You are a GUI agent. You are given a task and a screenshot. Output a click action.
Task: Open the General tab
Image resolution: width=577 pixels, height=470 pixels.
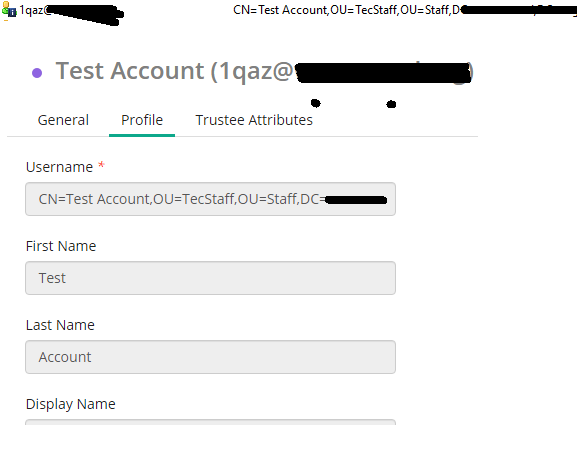pos(63,120)
